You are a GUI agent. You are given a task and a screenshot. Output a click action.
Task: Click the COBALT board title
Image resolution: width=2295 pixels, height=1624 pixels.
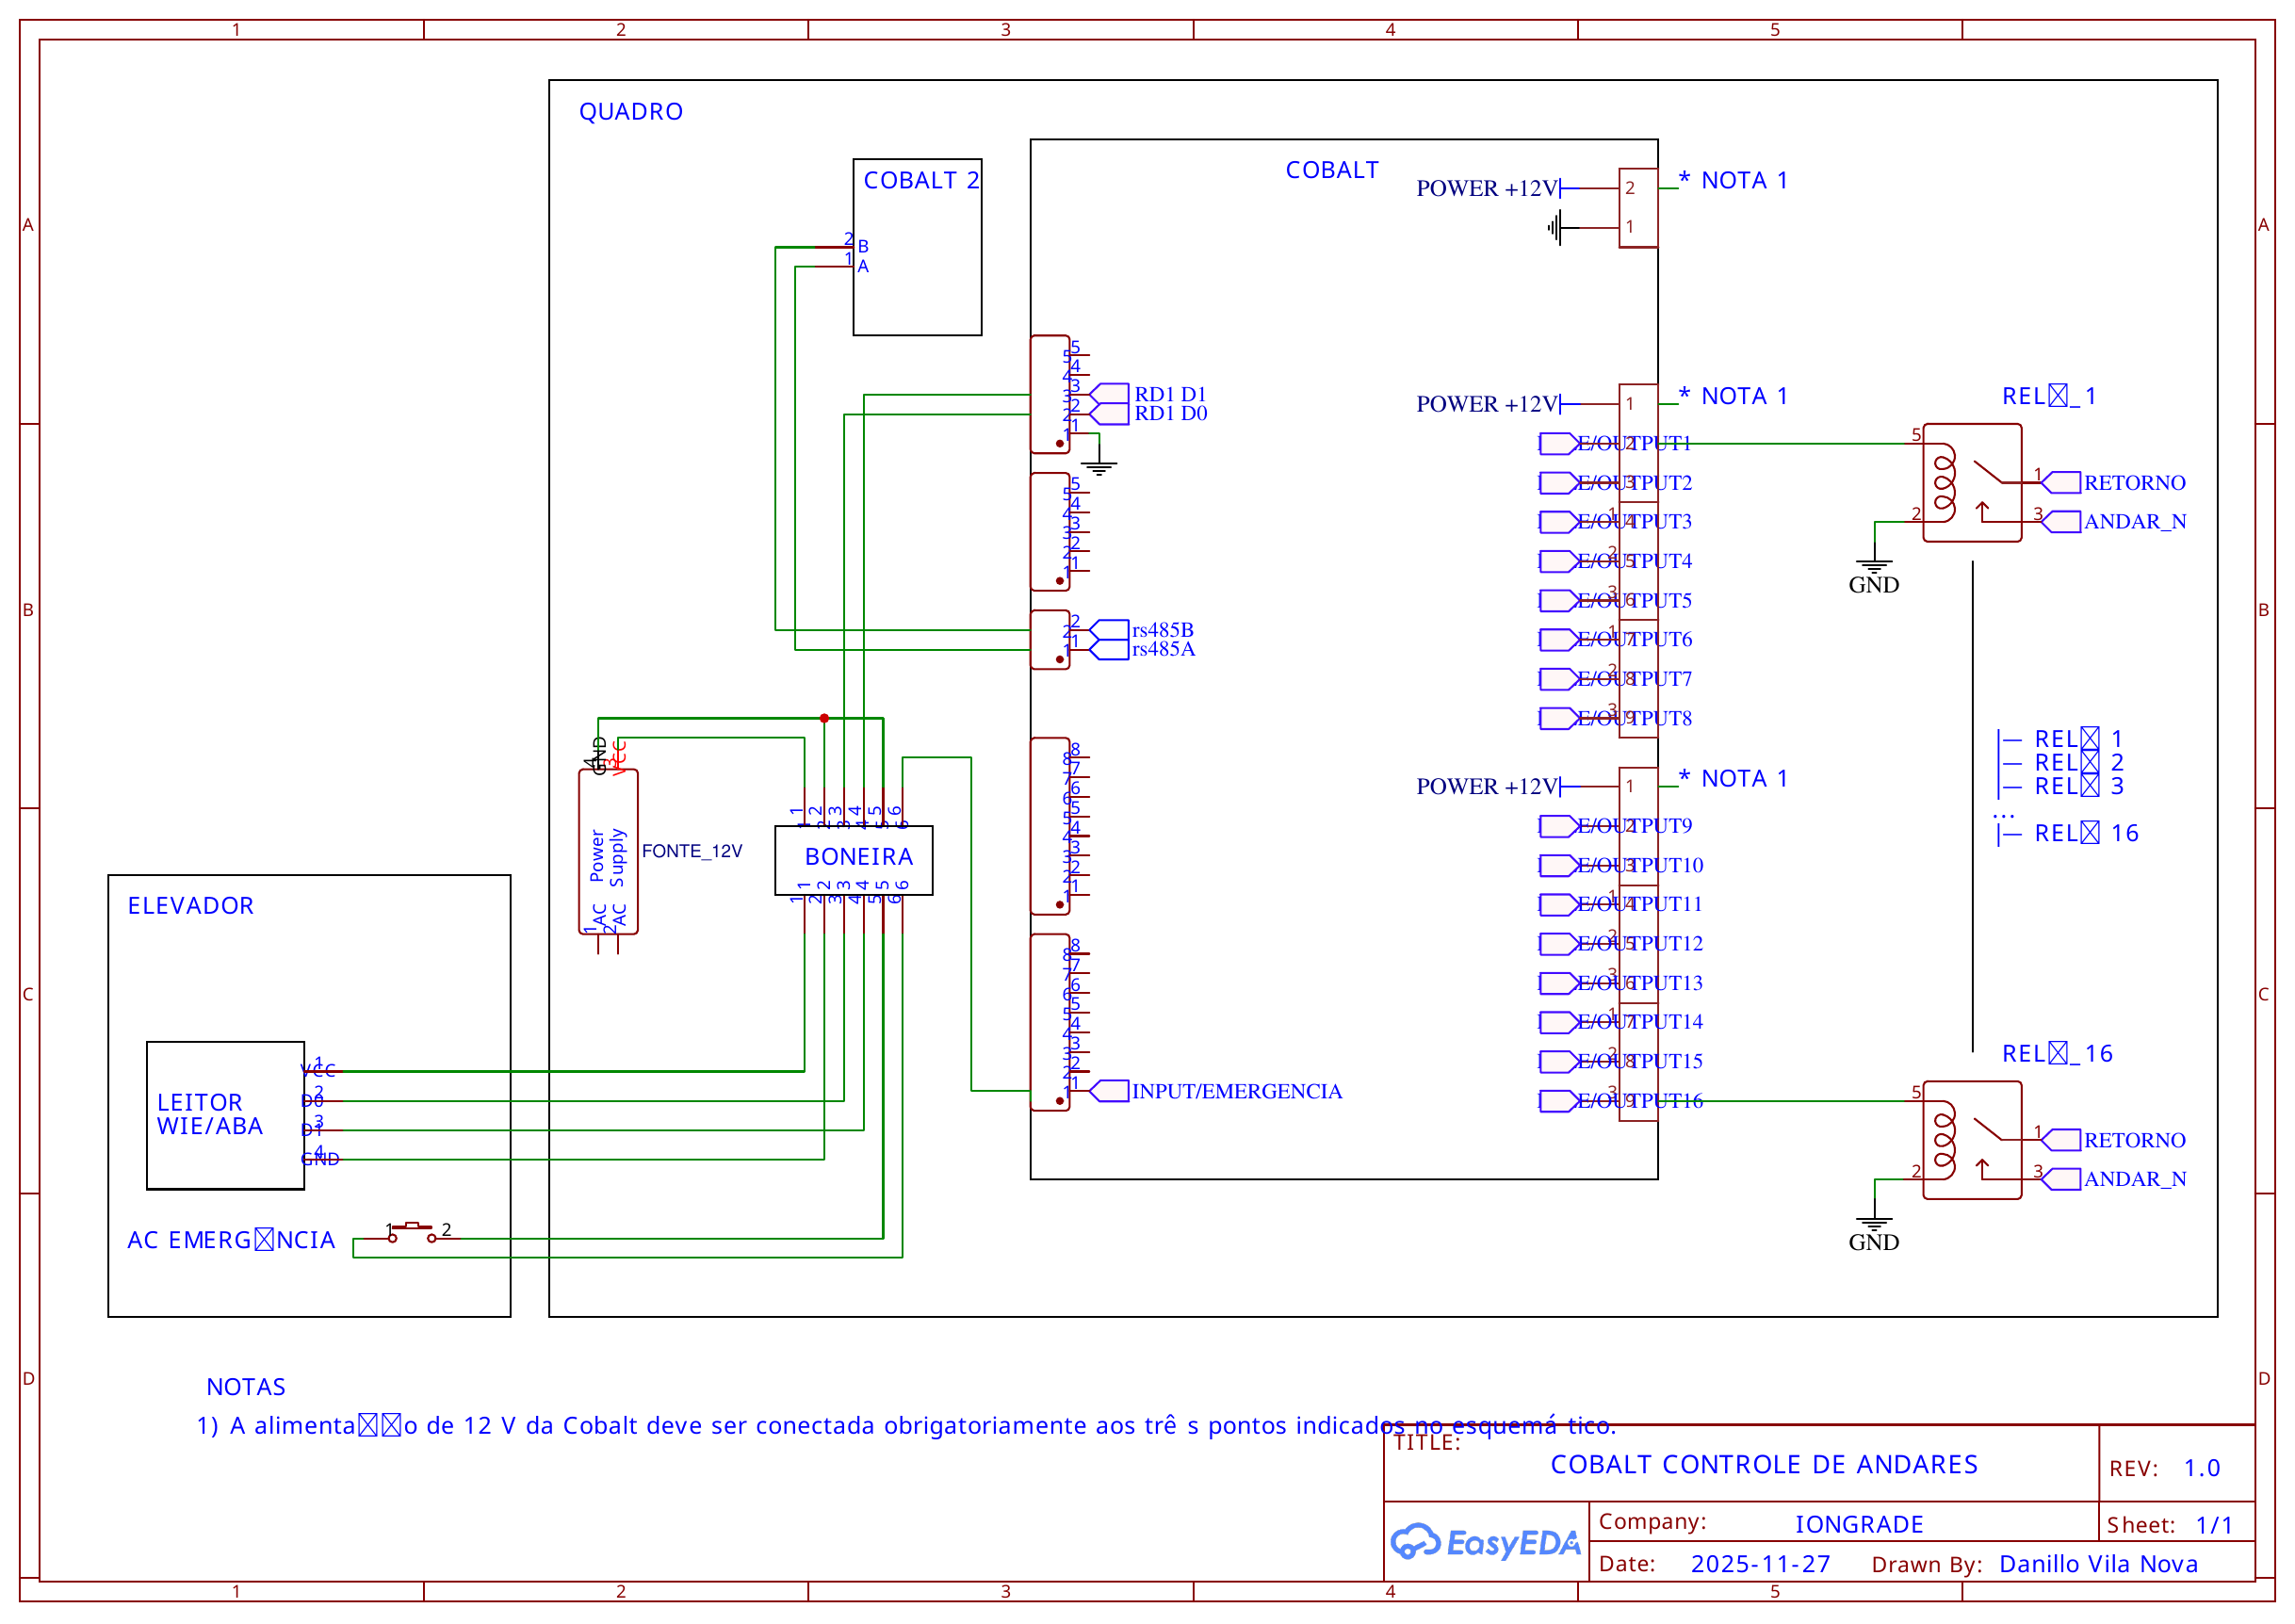click(x=1332, y=170)
